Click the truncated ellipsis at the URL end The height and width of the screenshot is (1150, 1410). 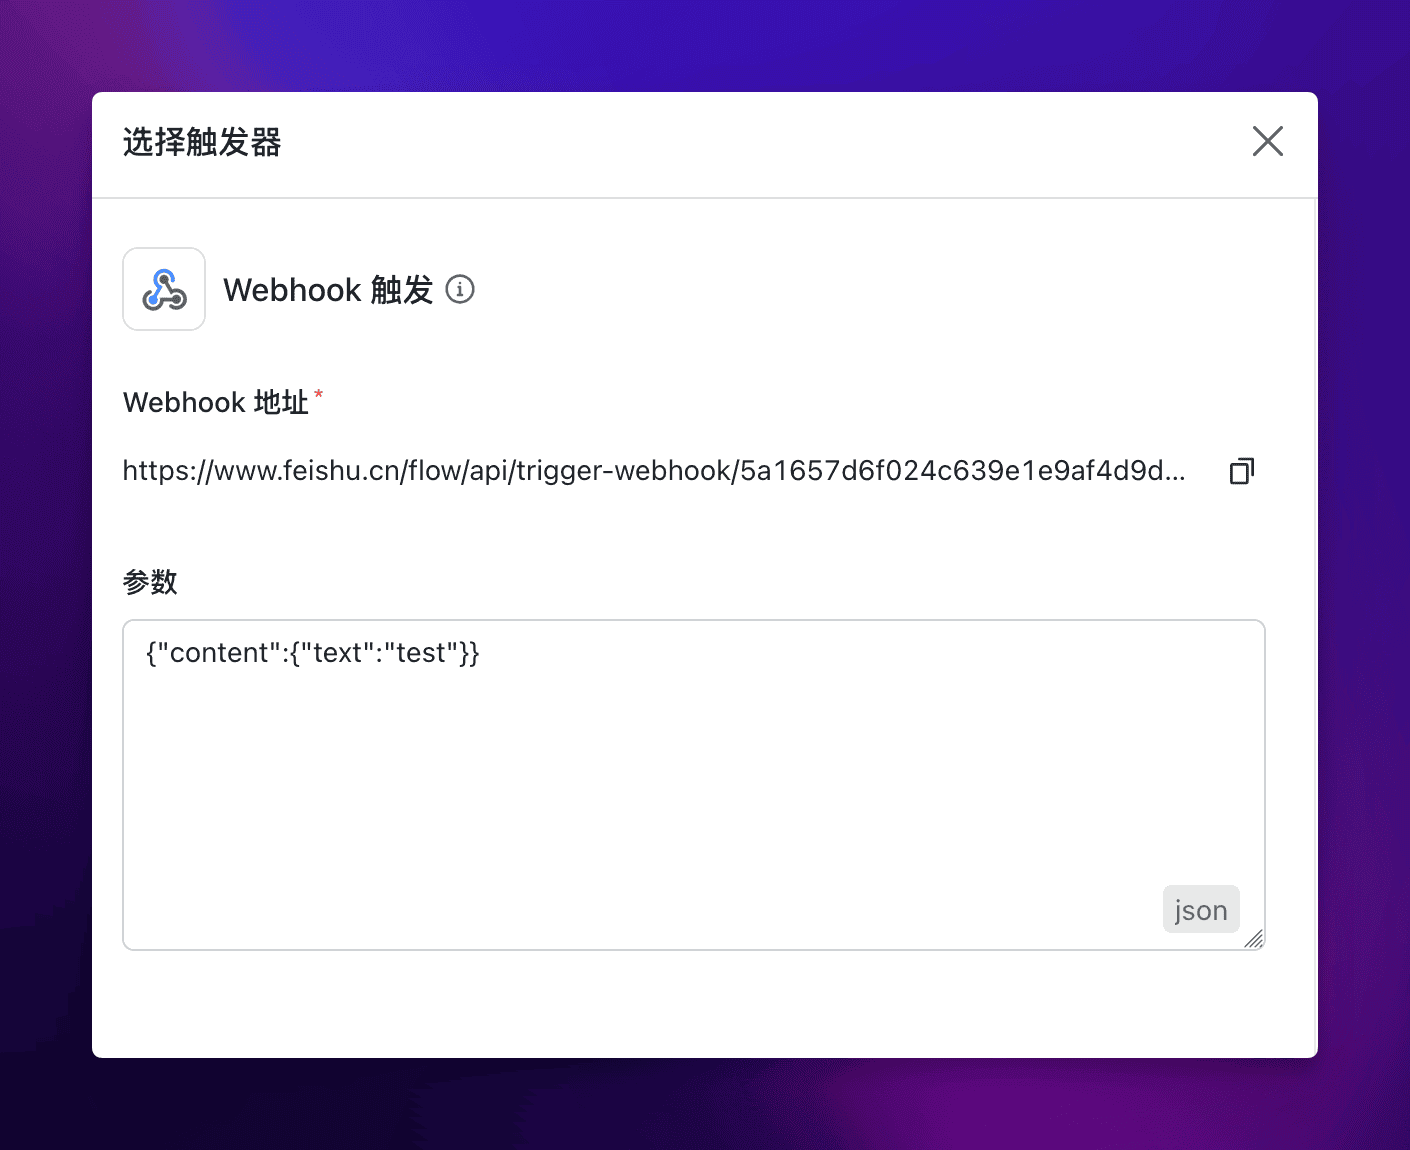point(1175,474)
